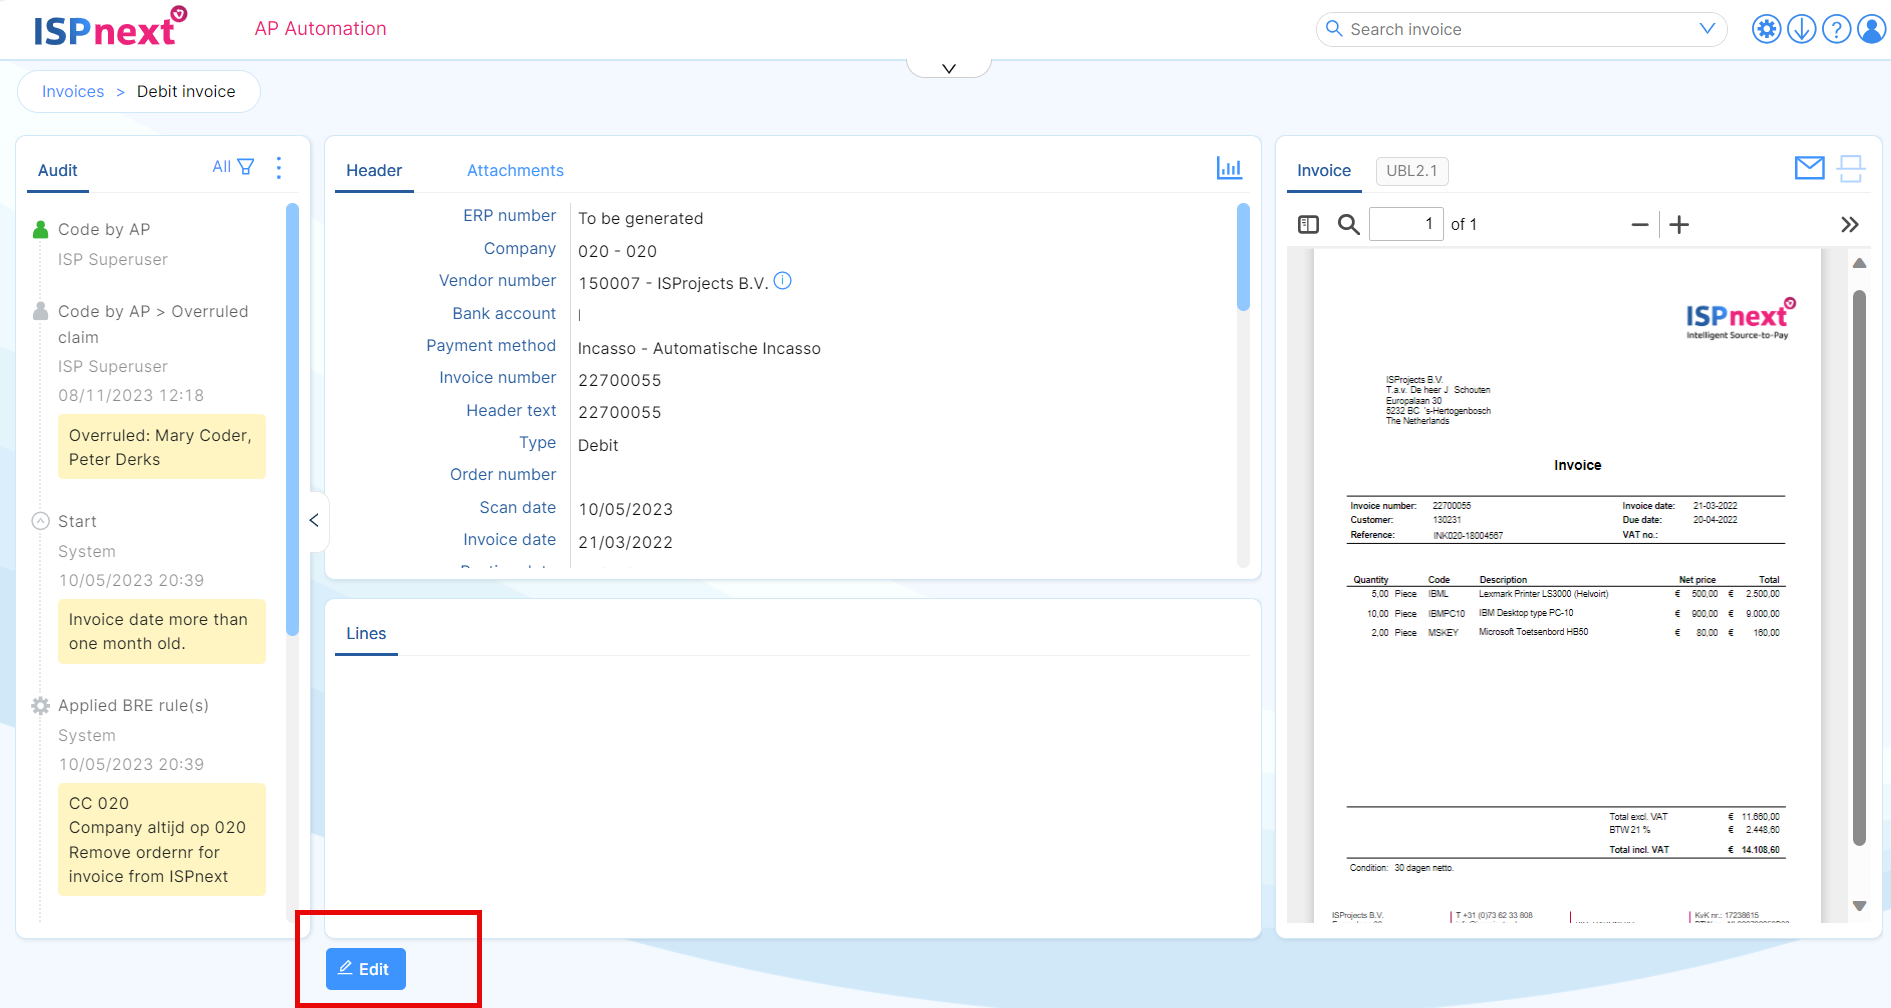Show vendor info for ISProjects B.V.
The image size is (1891, 1008).
tap(783, 281)
